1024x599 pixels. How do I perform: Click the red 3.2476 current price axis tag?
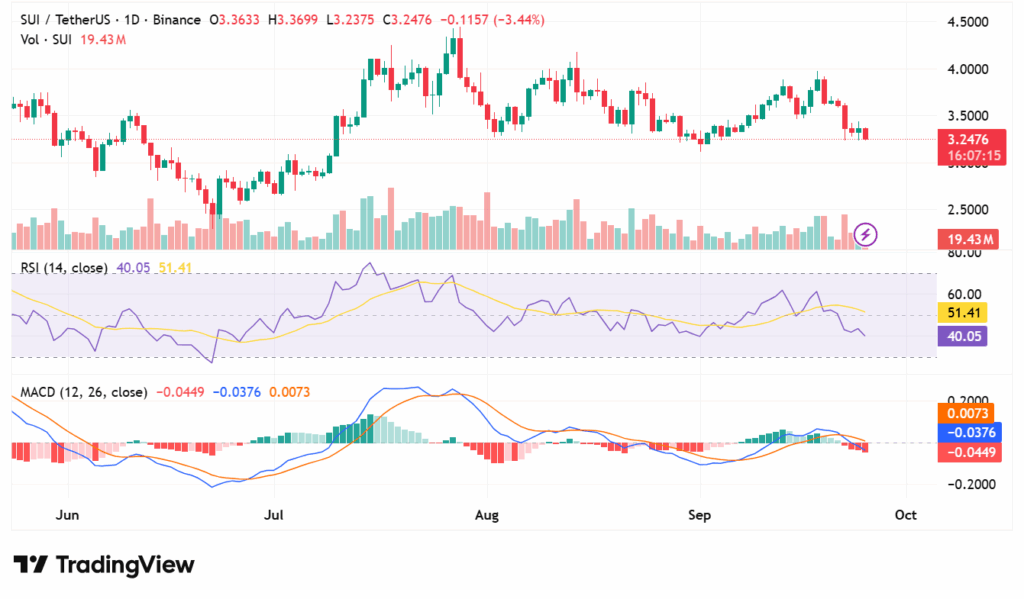(x=968, y=139)
